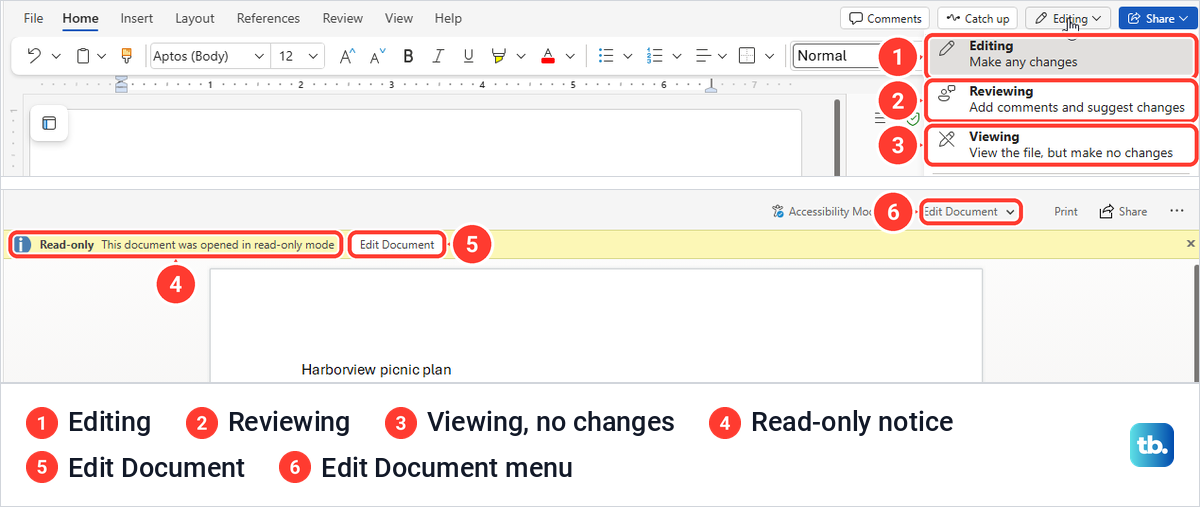Apply the red font color
1200x507 pixels.
point(547,56)
